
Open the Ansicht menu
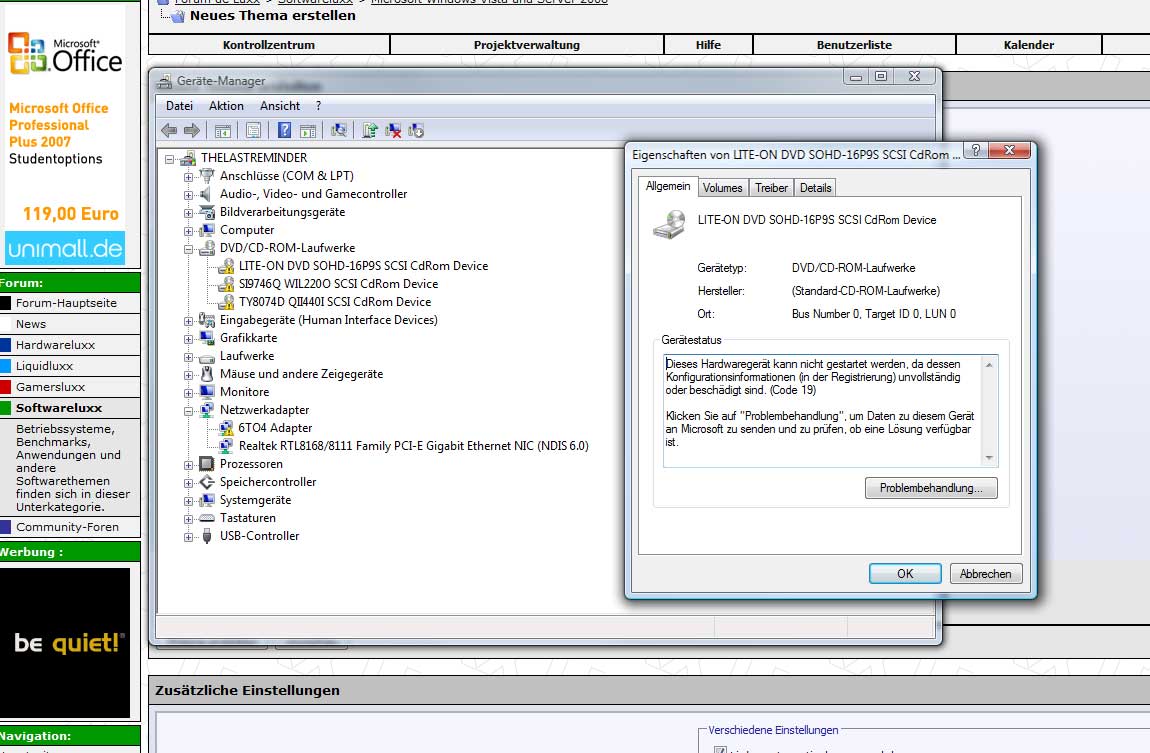click(x=280, y=106)
